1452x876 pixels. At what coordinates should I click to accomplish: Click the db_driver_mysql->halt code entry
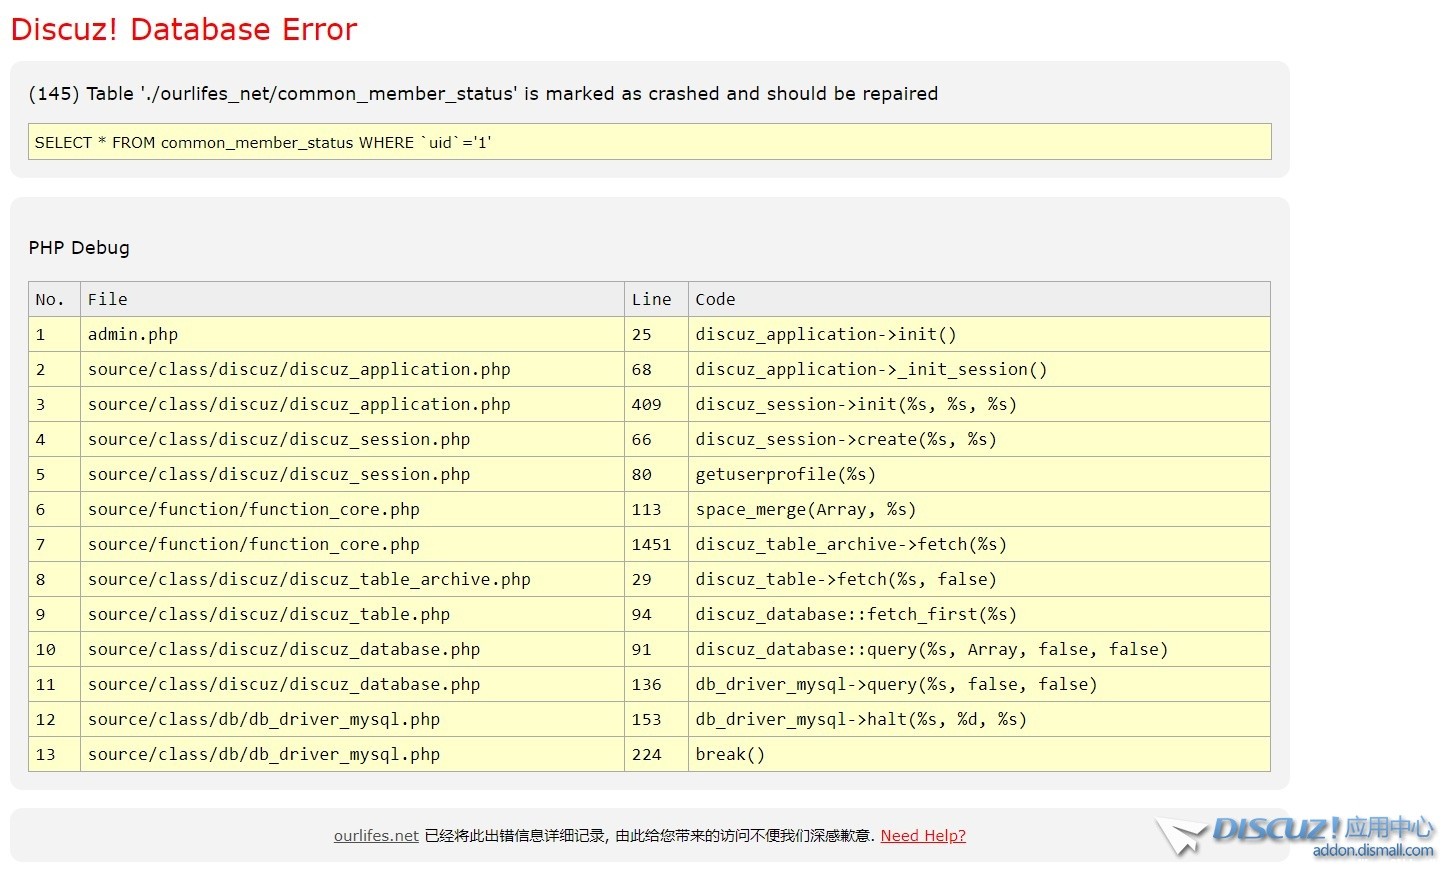[x=861, y=719]
